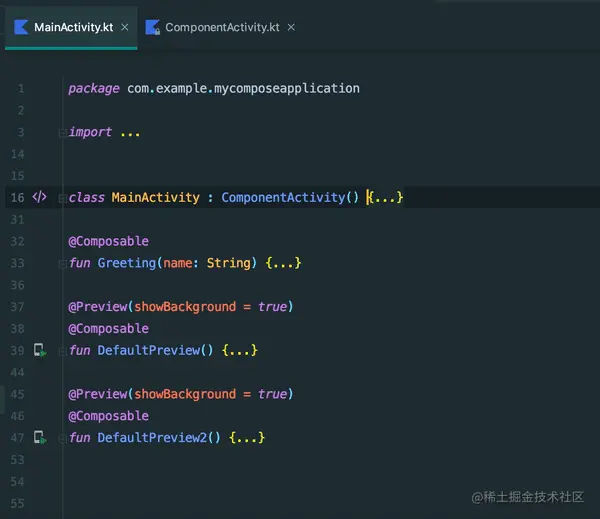Expand the DefaultPreview function fold marker
The image size is (600, 519).
click(62, 351)
